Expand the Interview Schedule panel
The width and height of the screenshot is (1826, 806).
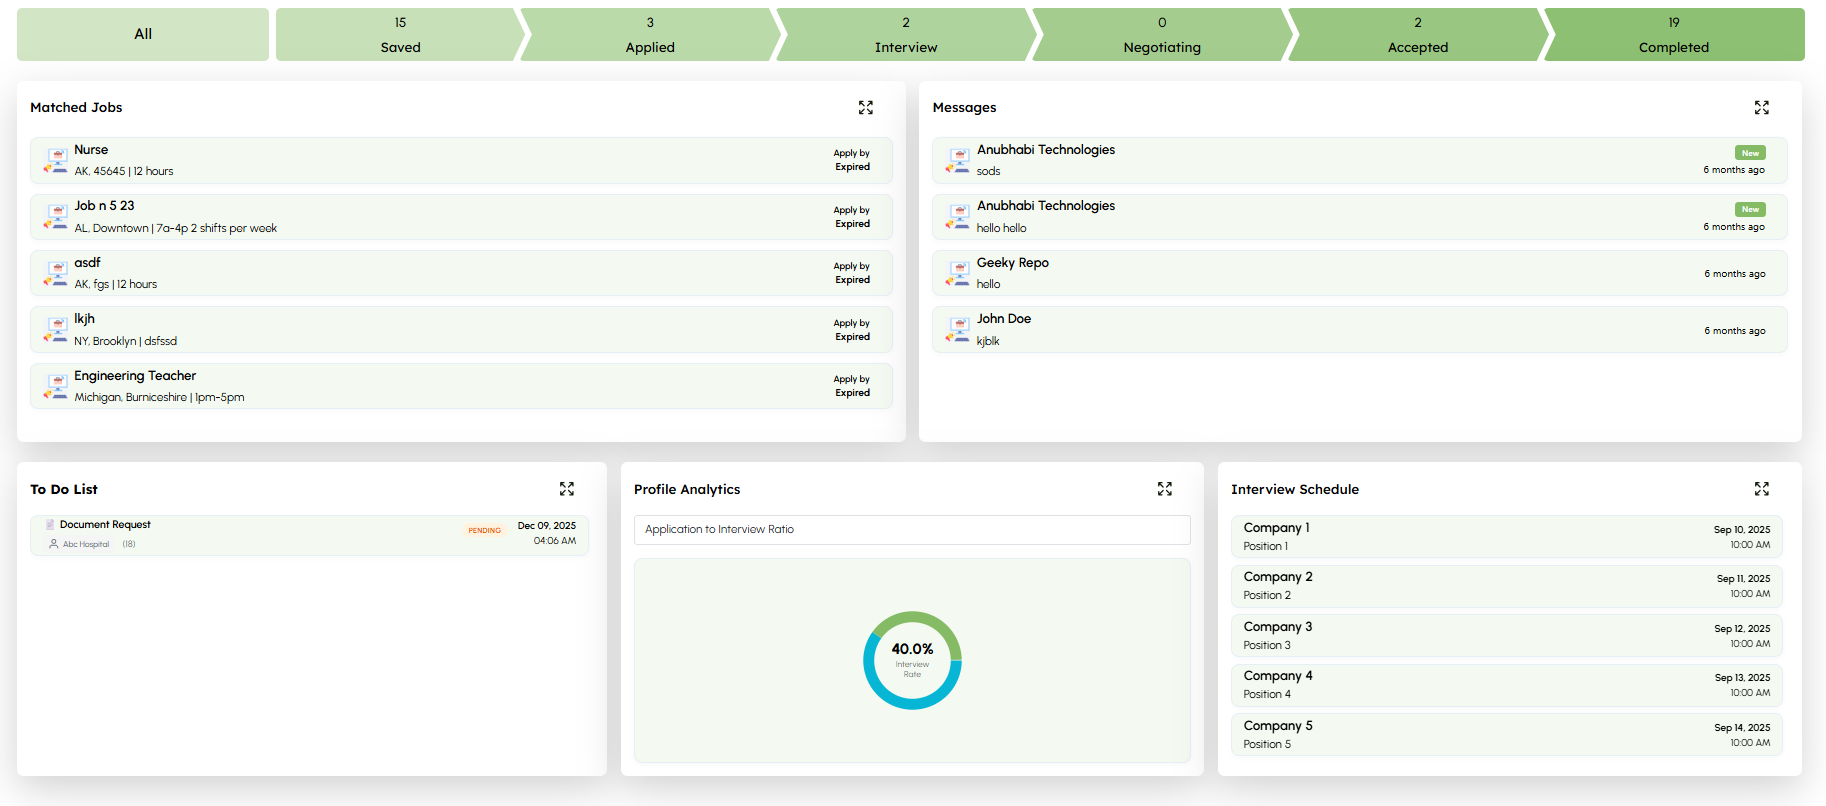(1761, 489)
